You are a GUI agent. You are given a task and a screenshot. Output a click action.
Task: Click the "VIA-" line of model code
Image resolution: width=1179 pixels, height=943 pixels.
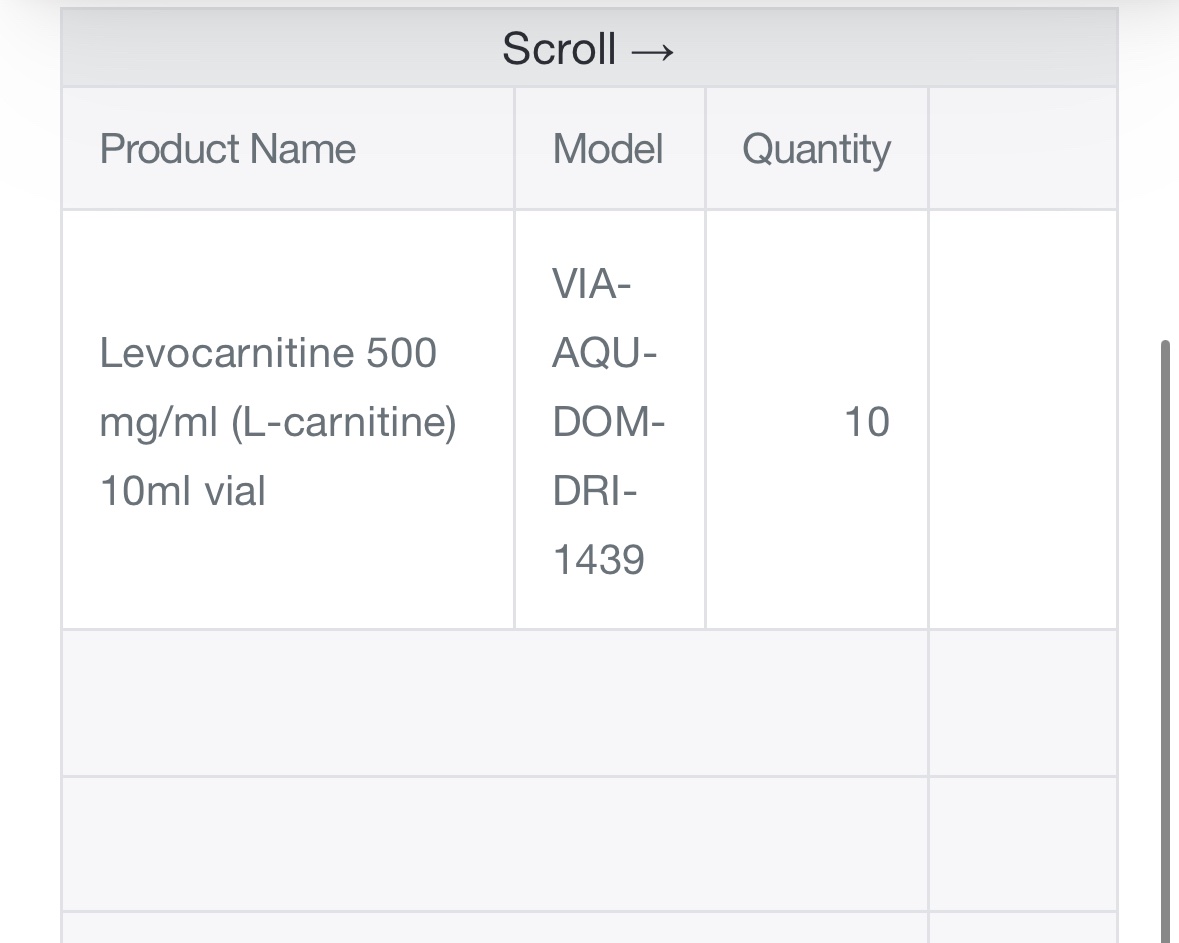click(591, 284)
